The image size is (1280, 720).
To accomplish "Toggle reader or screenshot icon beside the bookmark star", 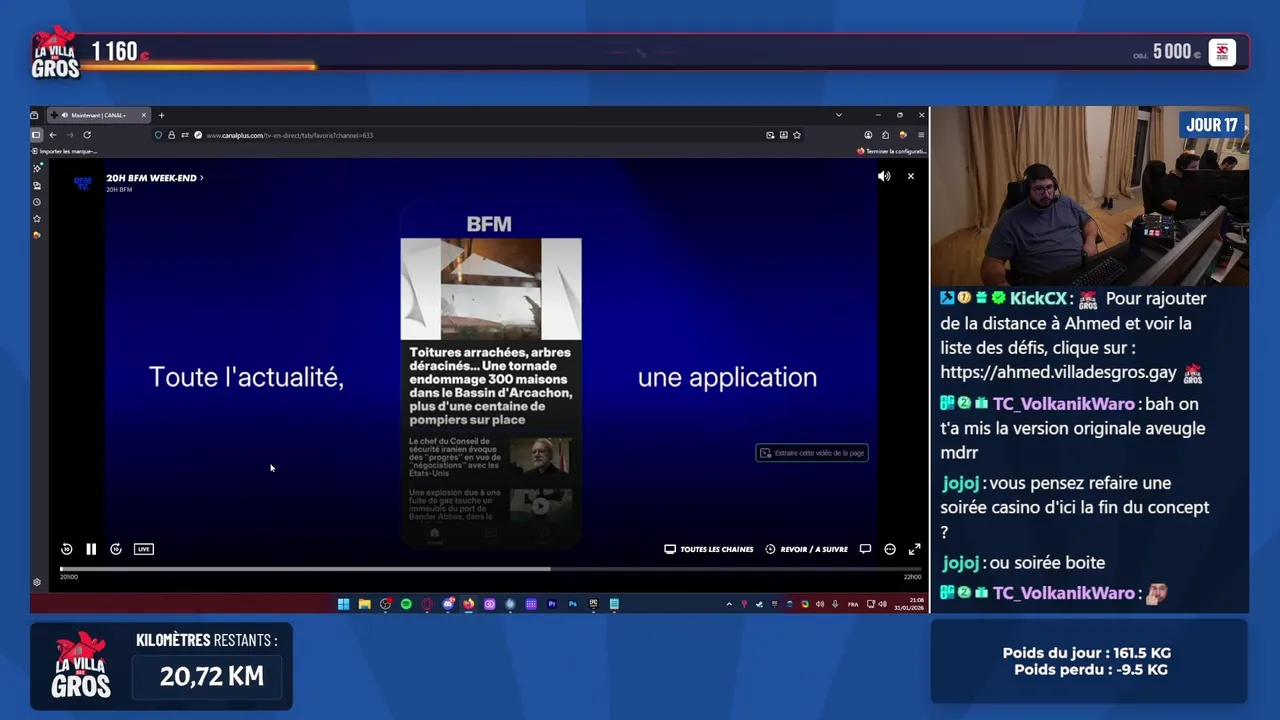I will tap(784, 135).
